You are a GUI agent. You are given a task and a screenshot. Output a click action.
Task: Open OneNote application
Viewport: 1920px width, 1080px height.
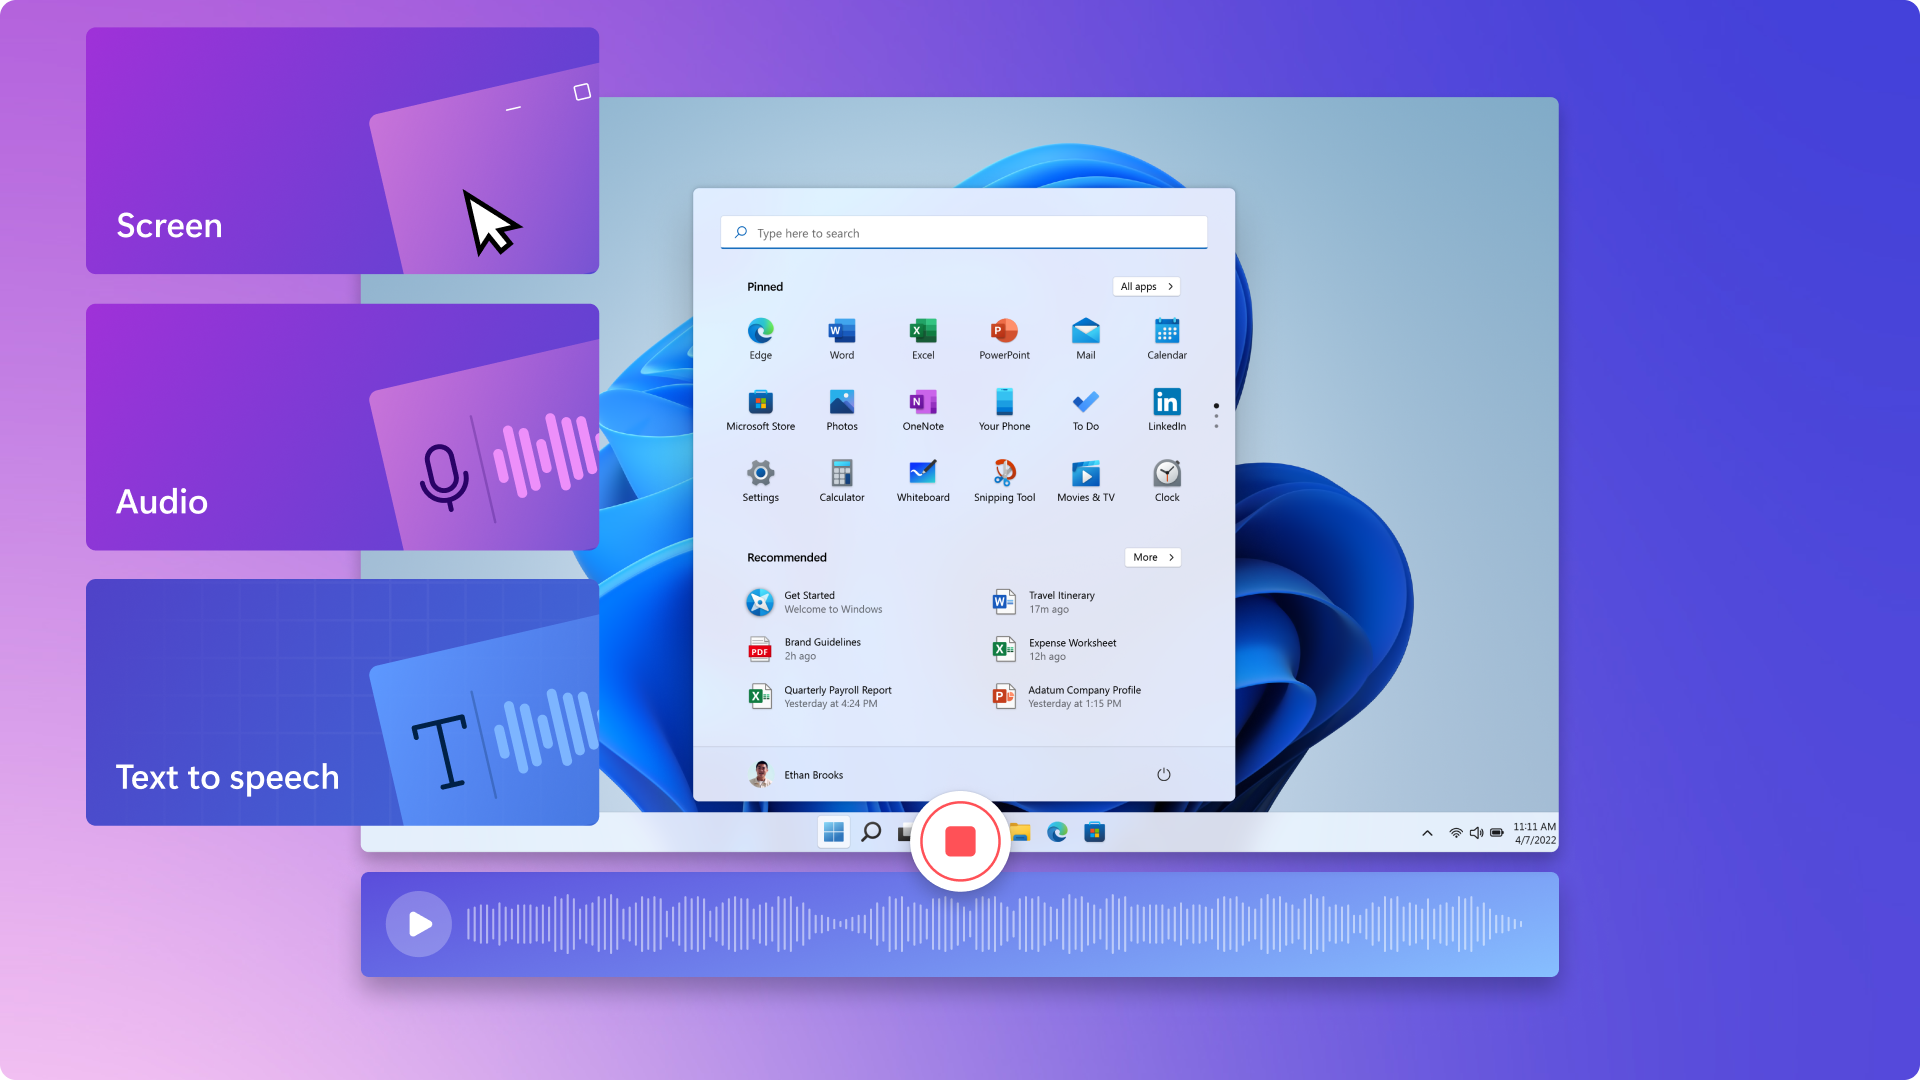pyautogui.click(x=923, y=405)
